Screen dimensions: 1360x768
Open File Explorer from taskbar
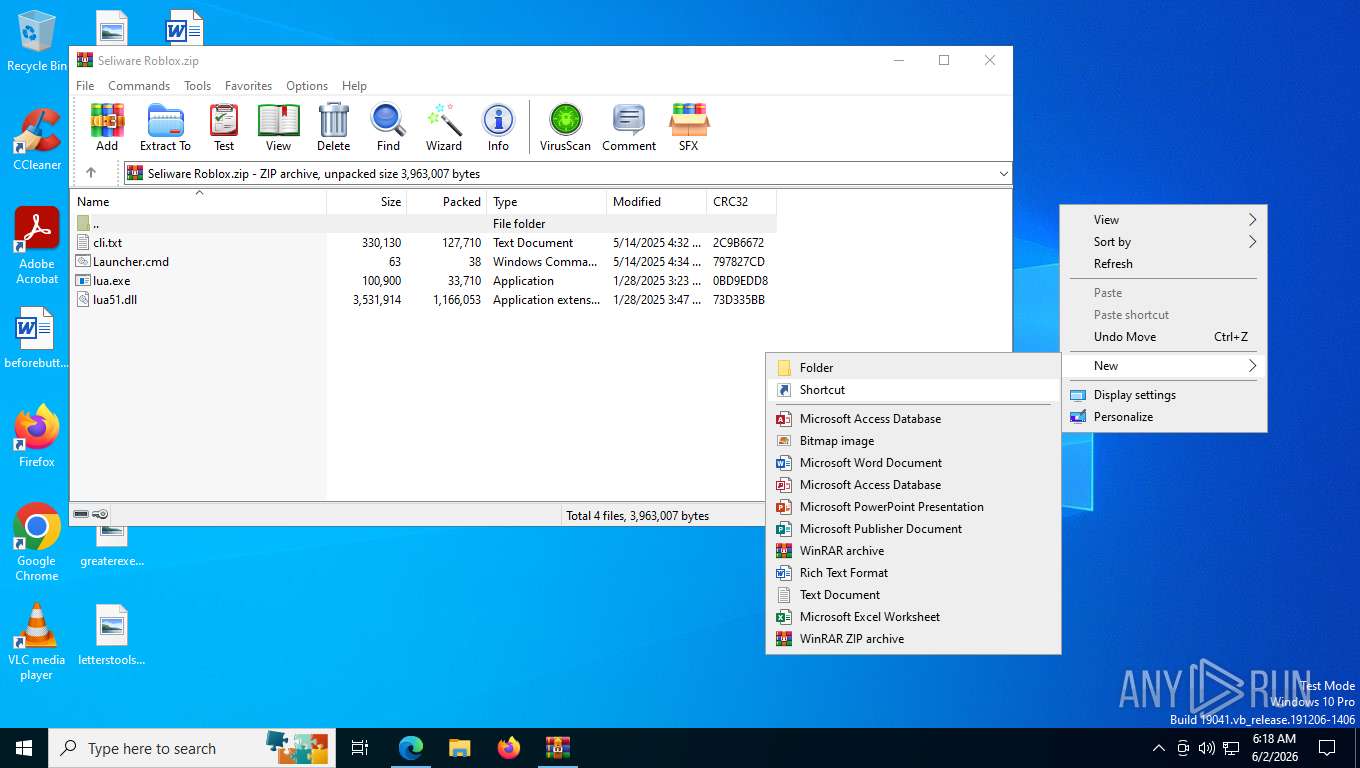point(460,748)
